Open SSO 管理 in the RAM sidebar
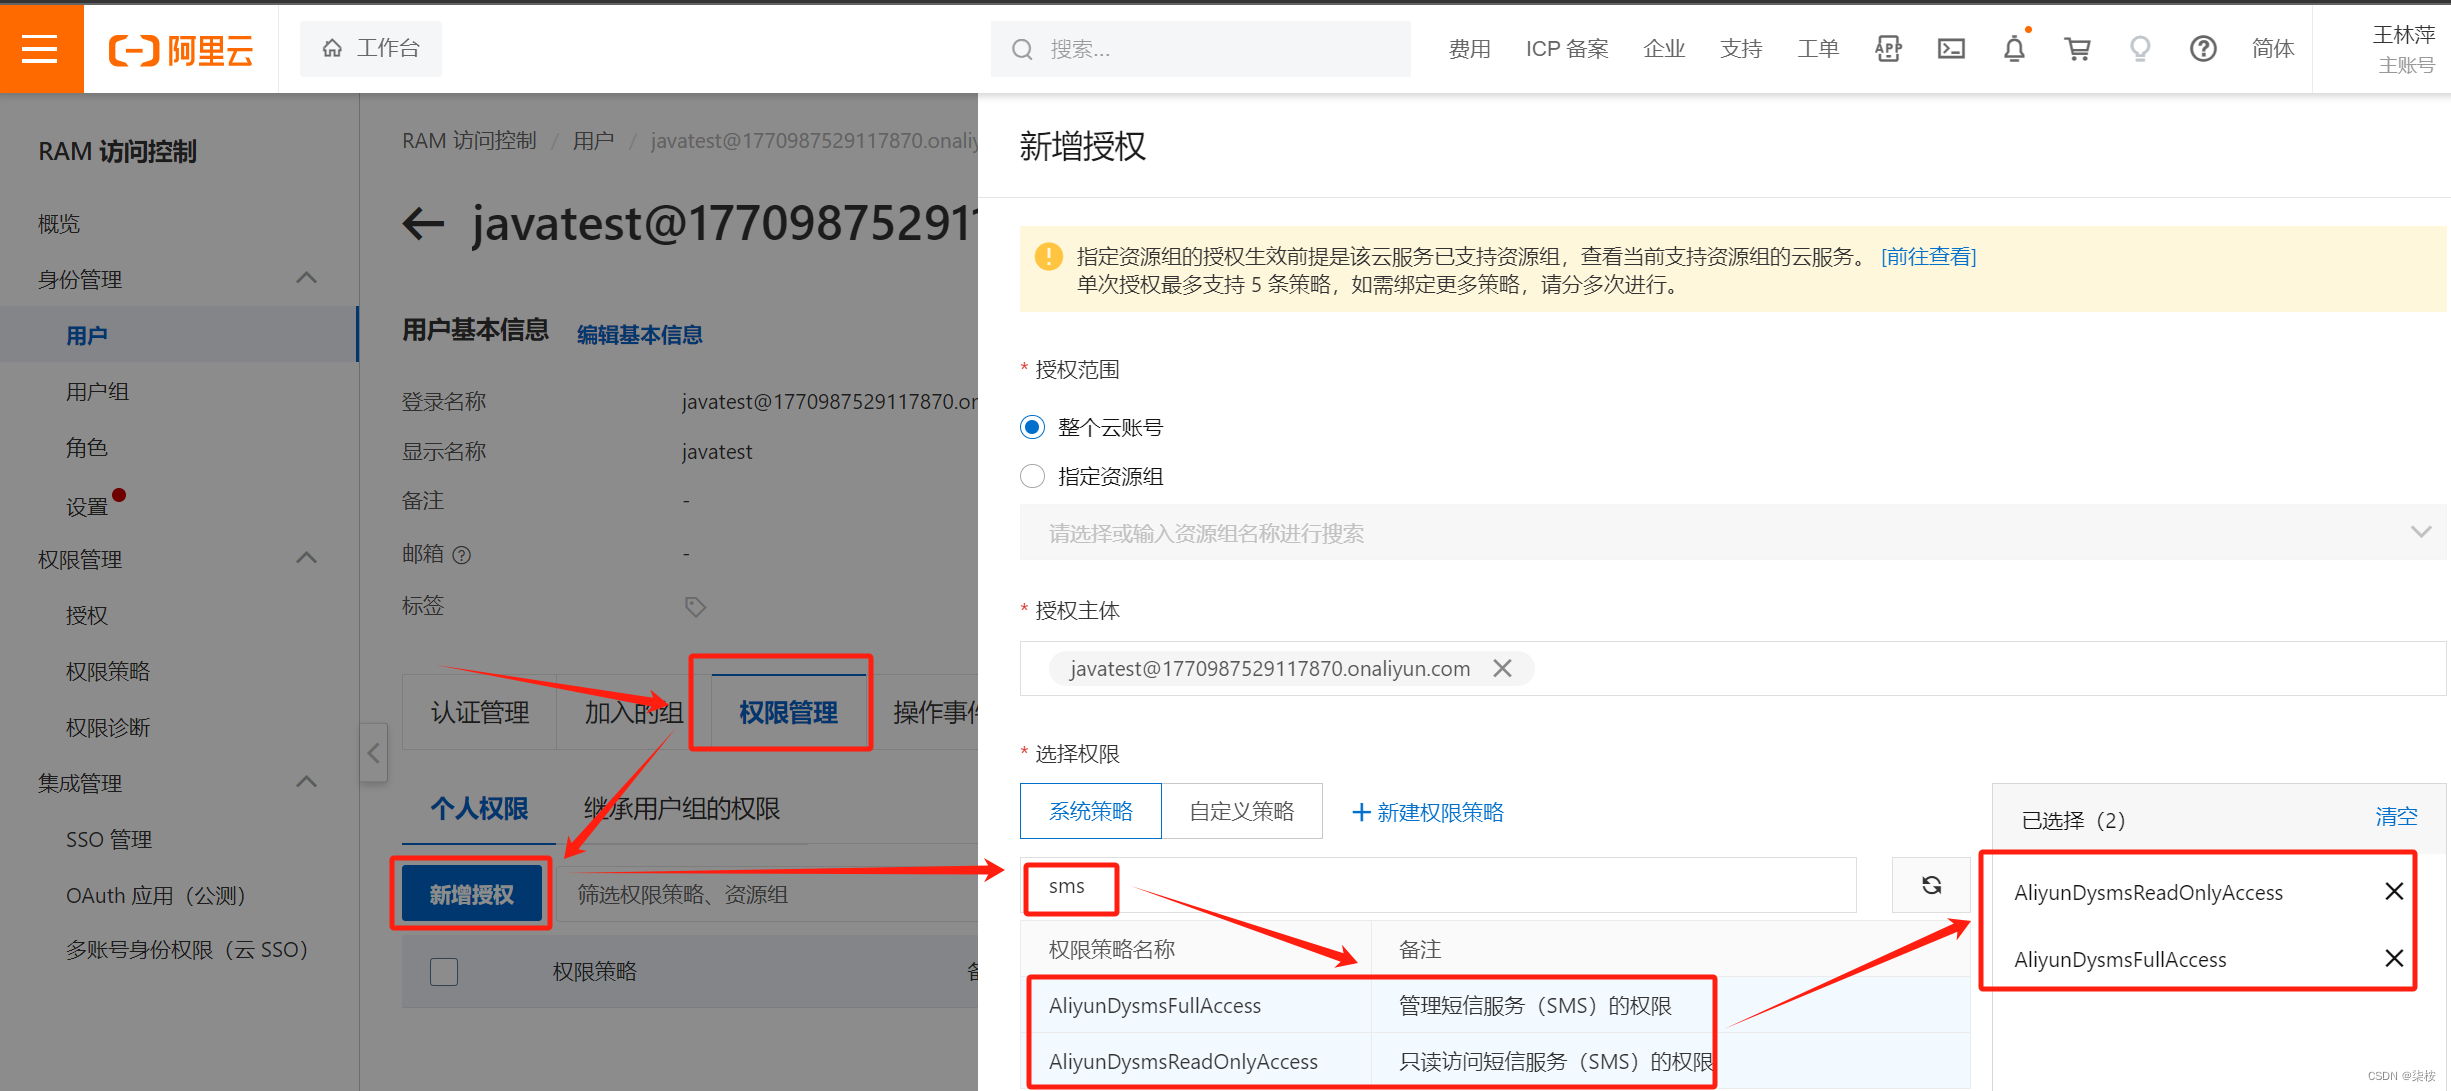This screenshot has height=1091, width=2451. pos(109,839)
